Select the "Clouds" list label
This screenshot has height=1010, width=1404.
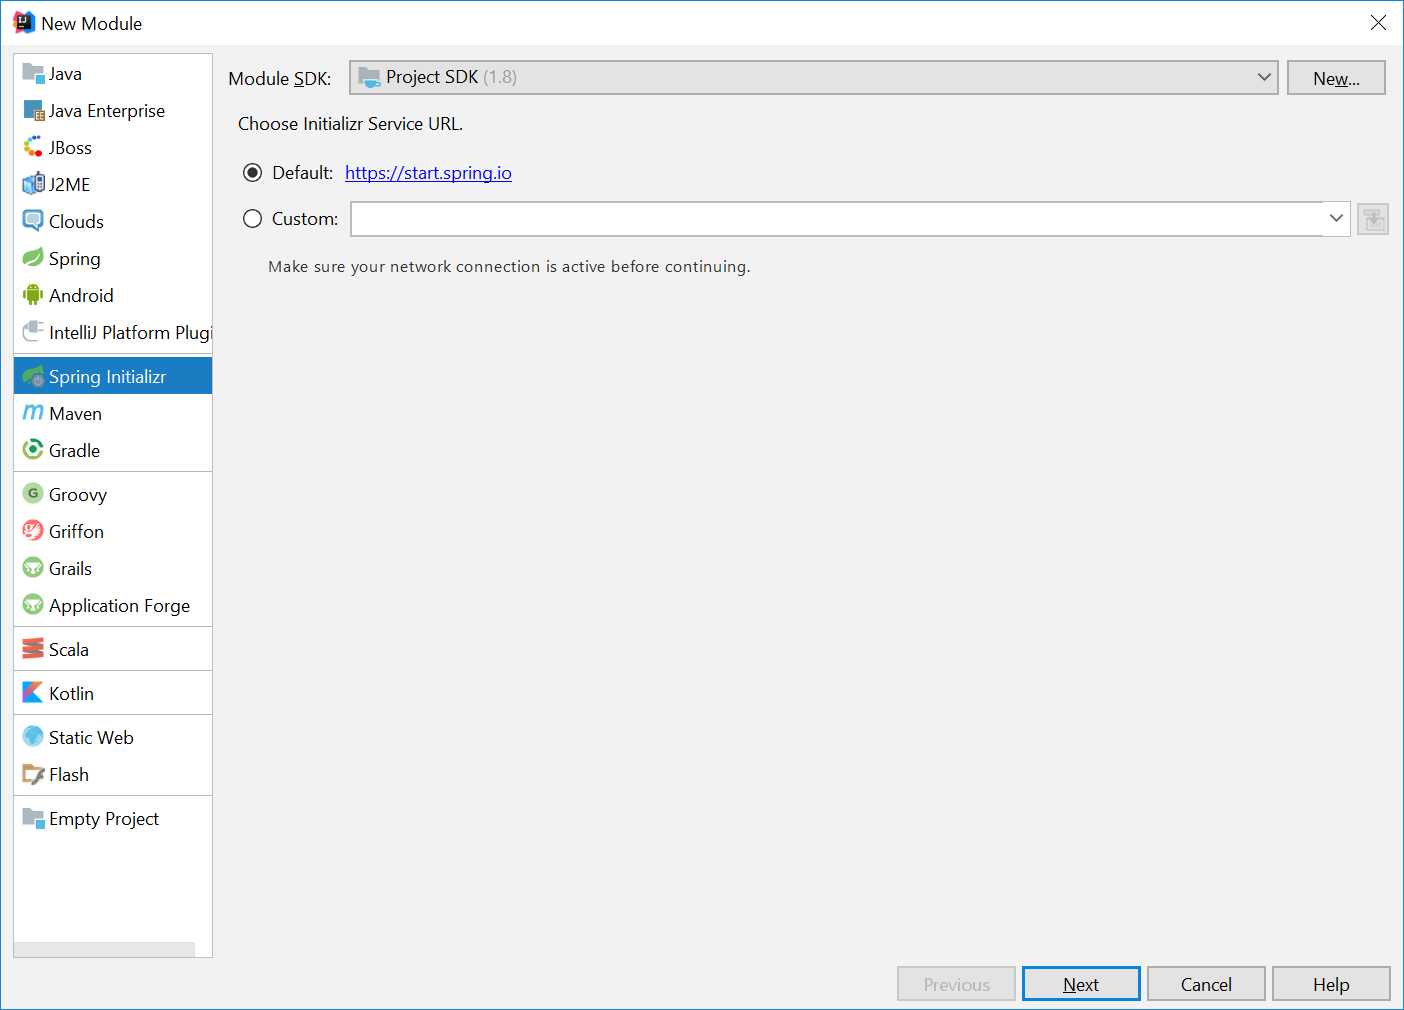[76, 222]
